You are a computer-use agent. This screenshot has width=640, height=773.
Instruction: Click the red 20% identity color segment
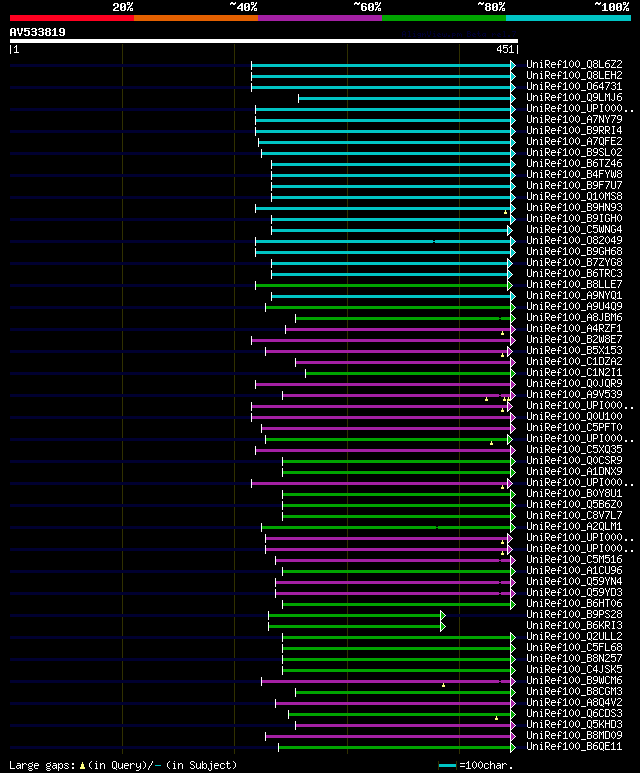(x=71, y=18)
